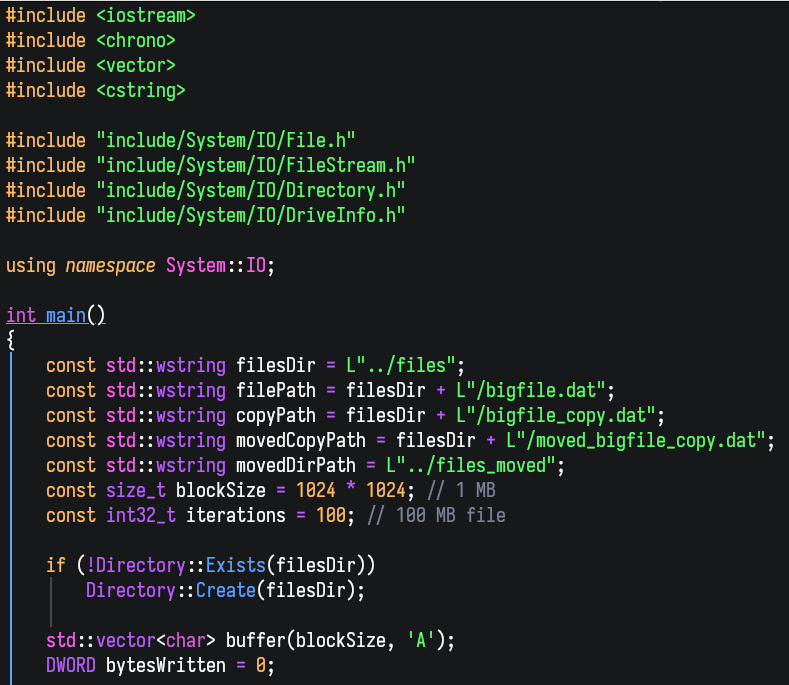Screen dimensions: 789x685
Task: Click "include/System/IO/Directory.h" string
Action: pos(251,191)
